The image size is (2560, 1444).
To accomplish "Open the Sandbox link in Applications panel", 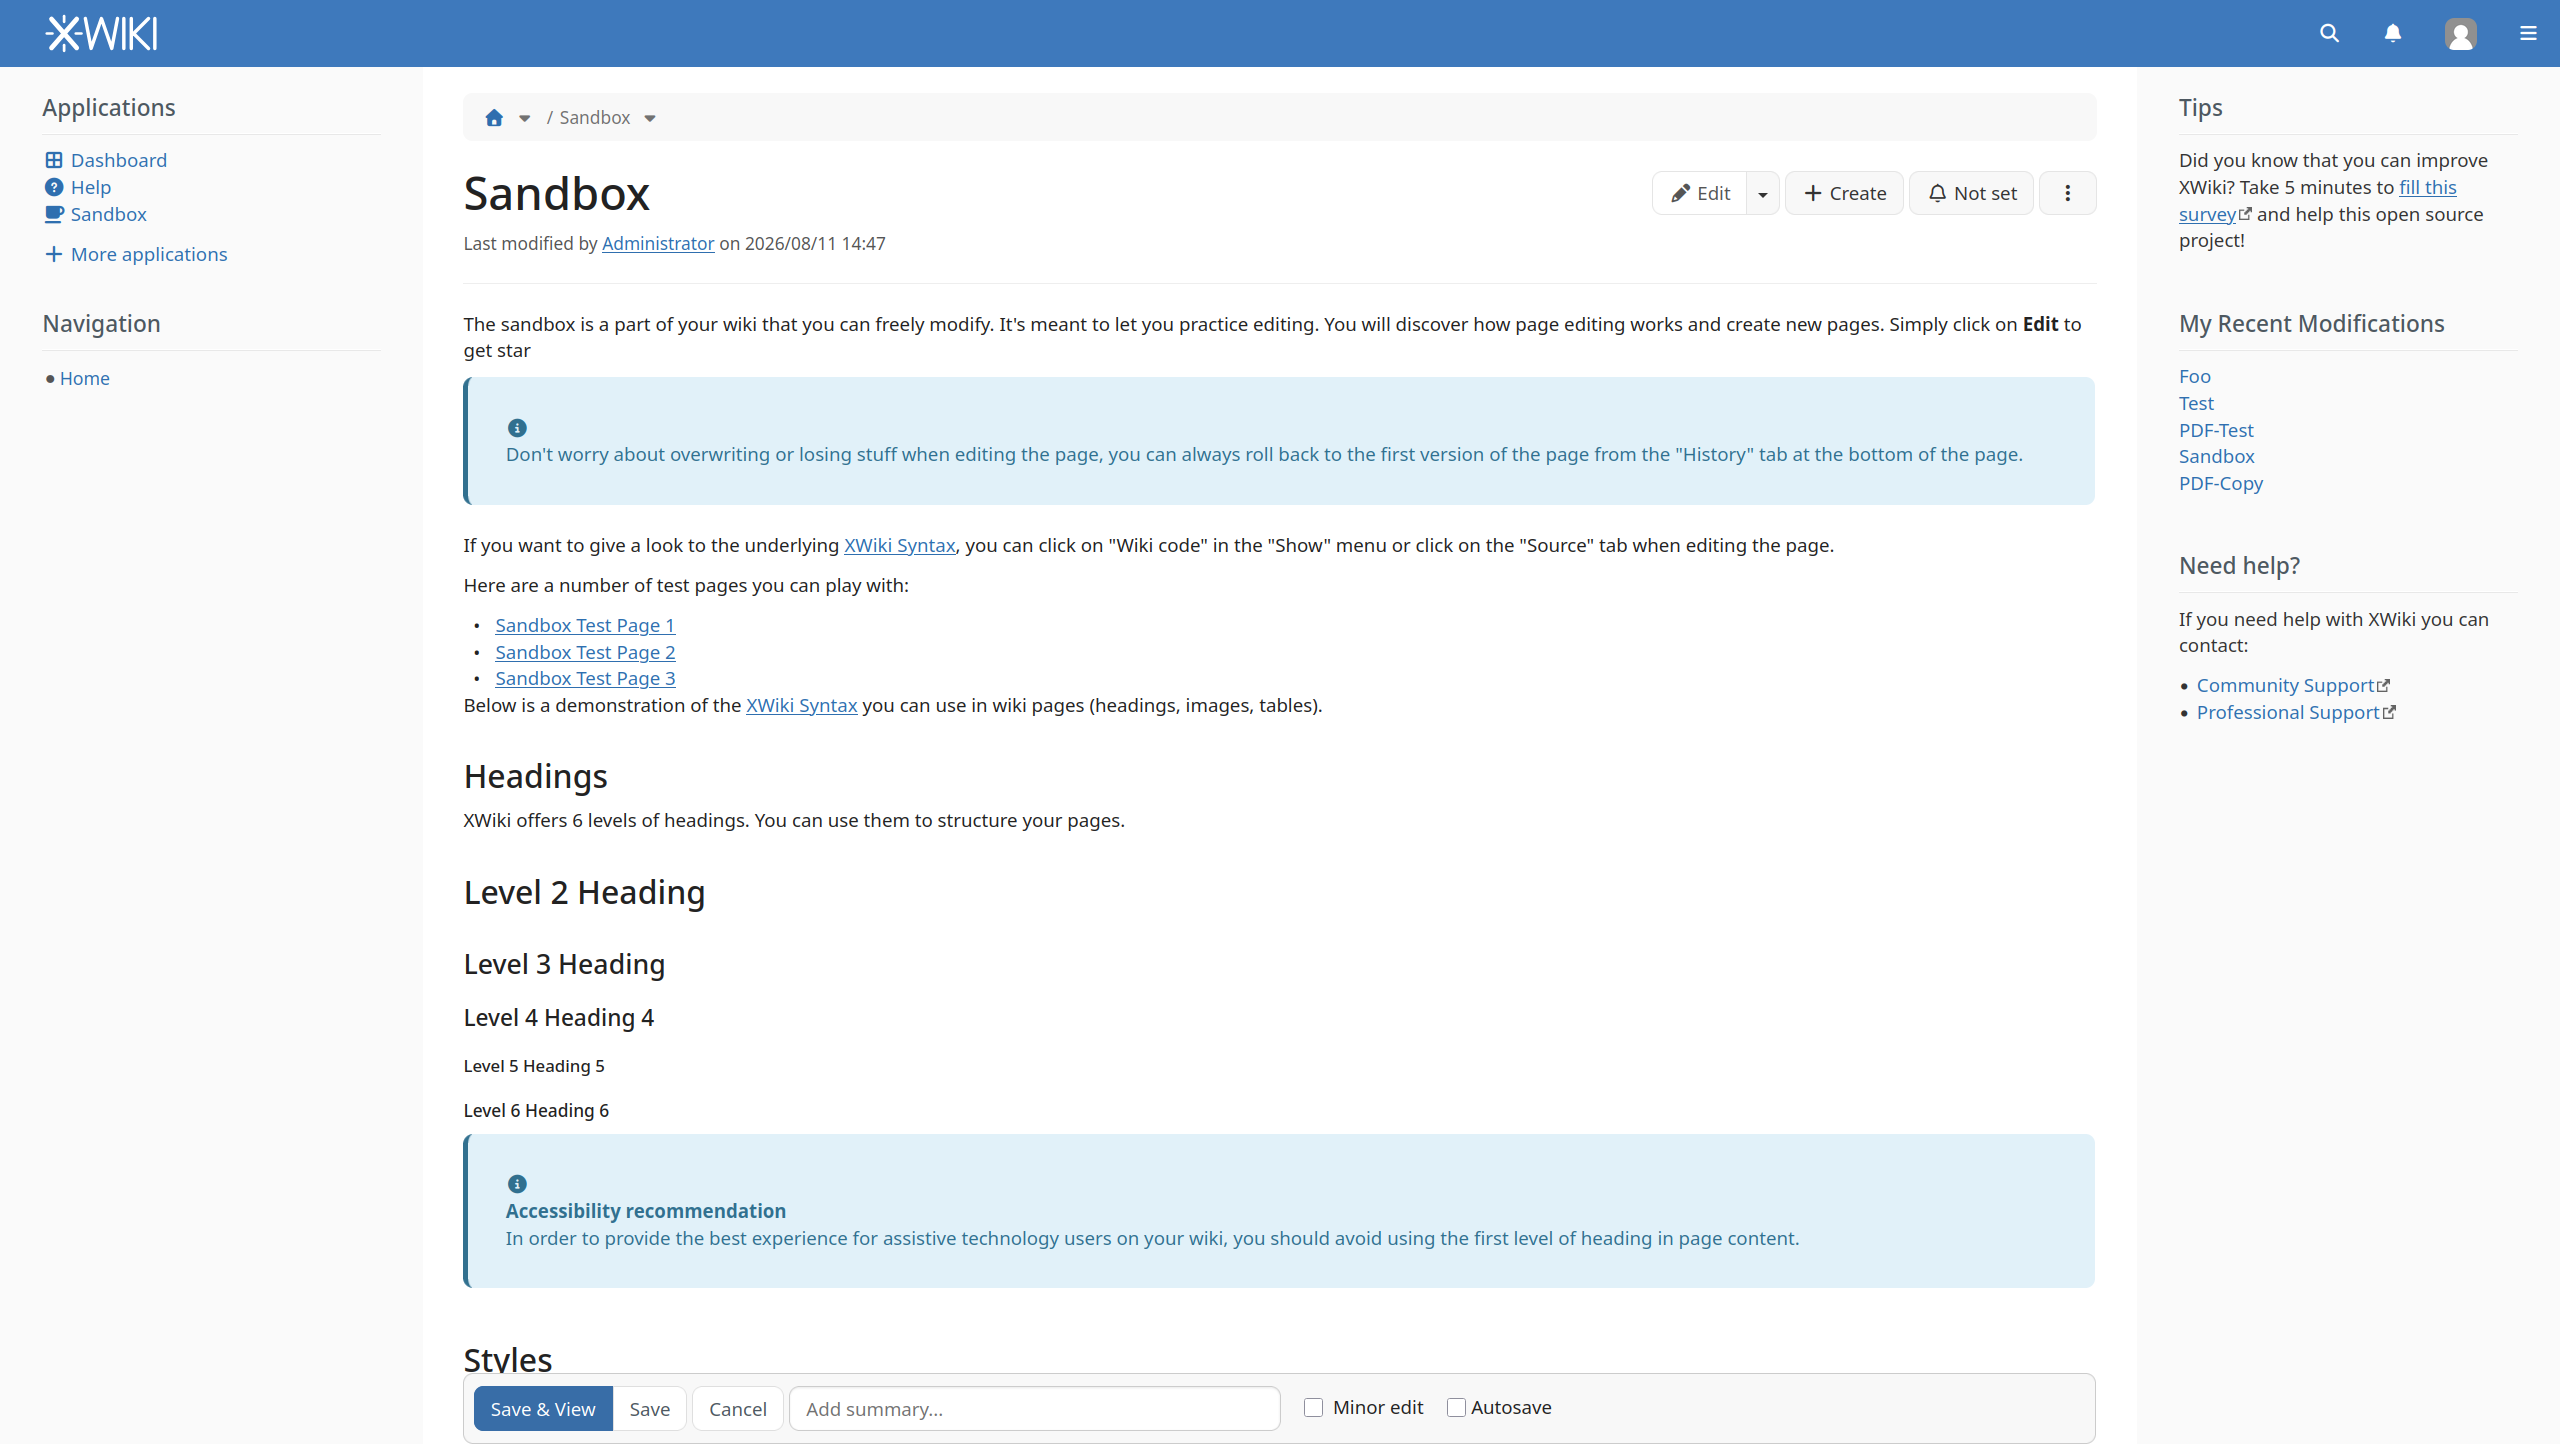I will [x=109, y=214].
